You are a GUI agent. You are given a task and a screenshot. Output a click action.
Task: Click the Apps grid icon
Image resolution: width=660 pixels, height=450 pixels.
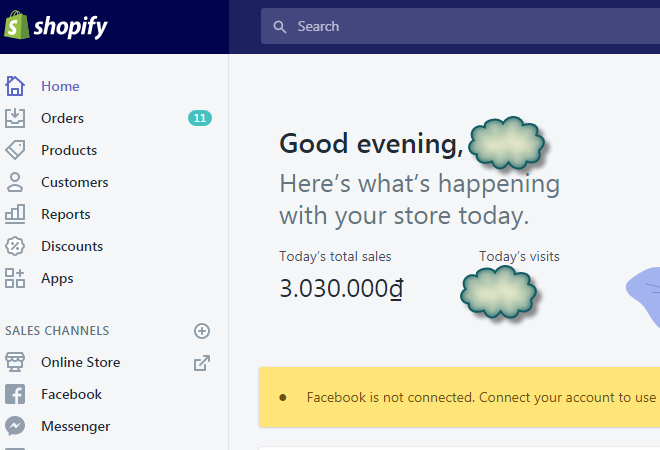(15, 278)
